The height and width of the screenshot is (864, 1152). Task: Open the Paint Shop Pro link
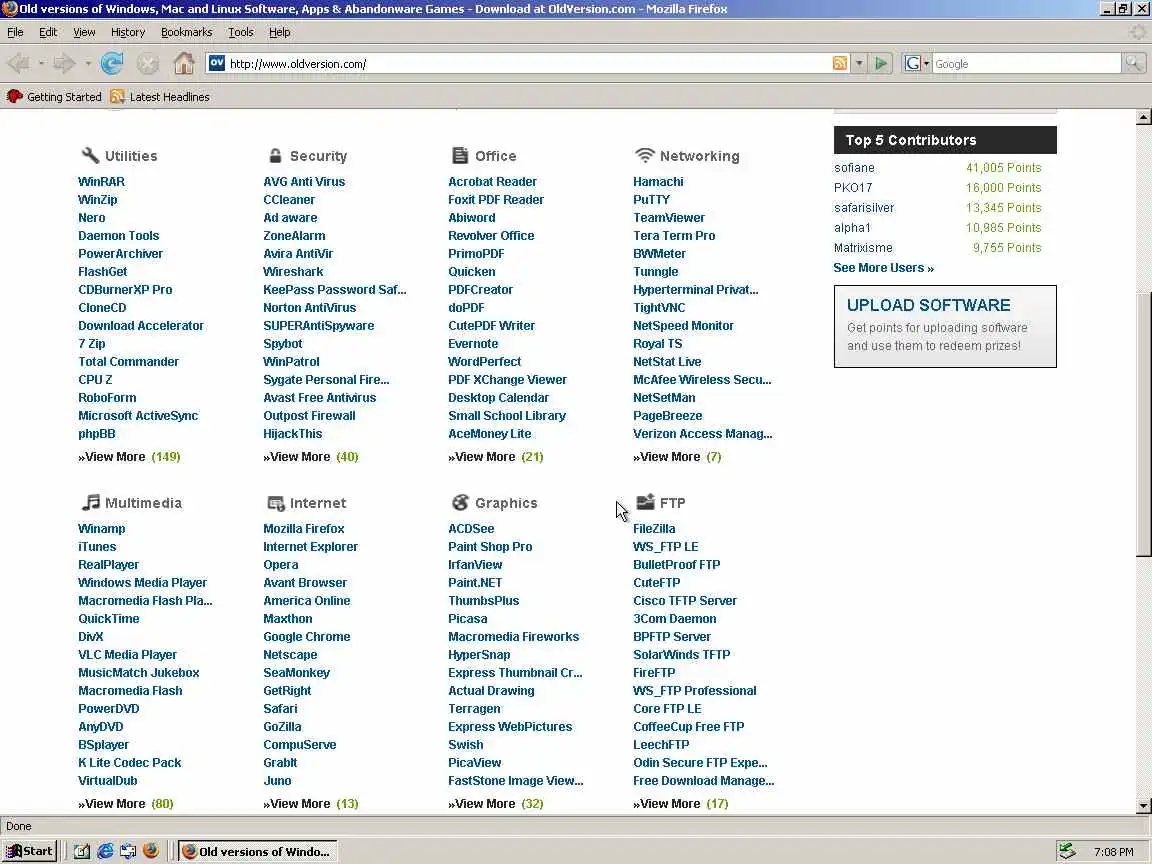tap(490, 547)
